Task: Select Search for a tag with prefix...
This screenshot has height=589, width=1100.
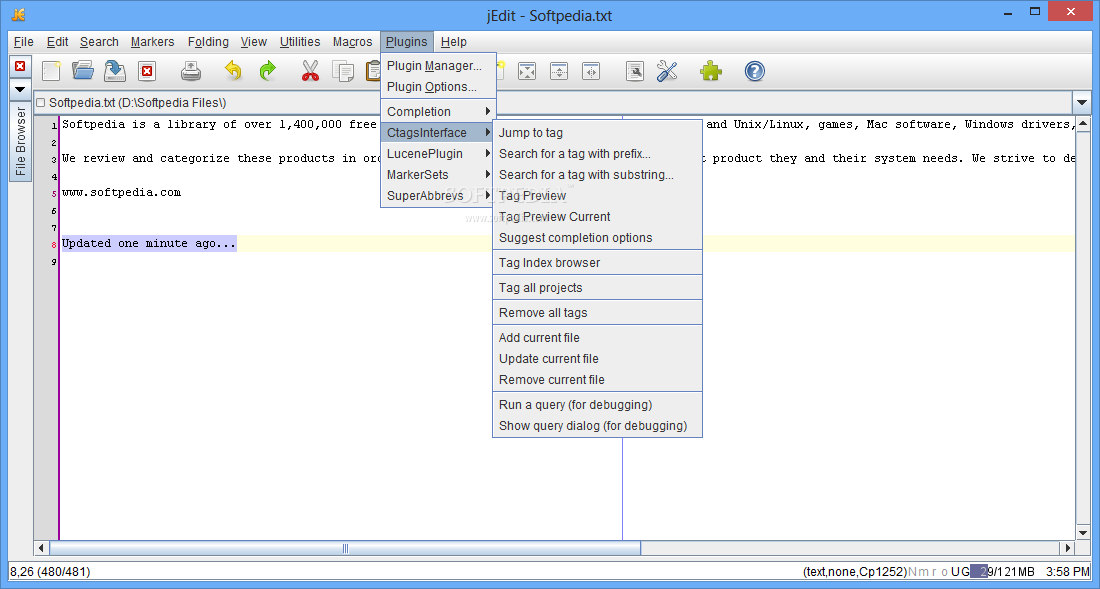Action: pos(597,154)
